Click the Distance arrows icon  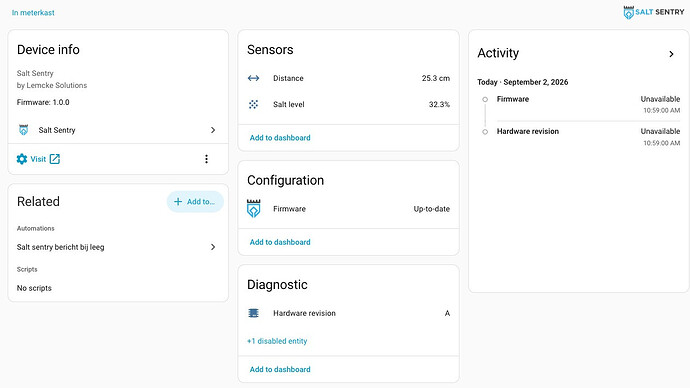coord(253,78)
